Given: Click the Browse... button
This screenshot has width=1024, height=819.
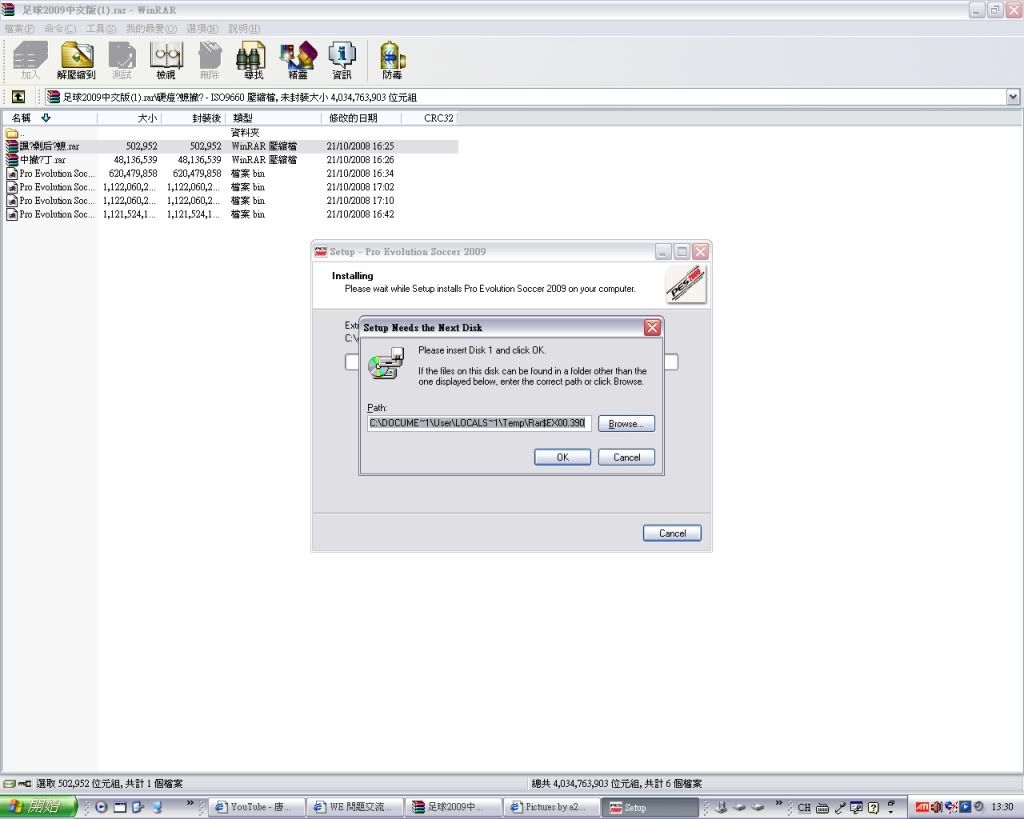Looking at the screenshot, I should (626, 424).
